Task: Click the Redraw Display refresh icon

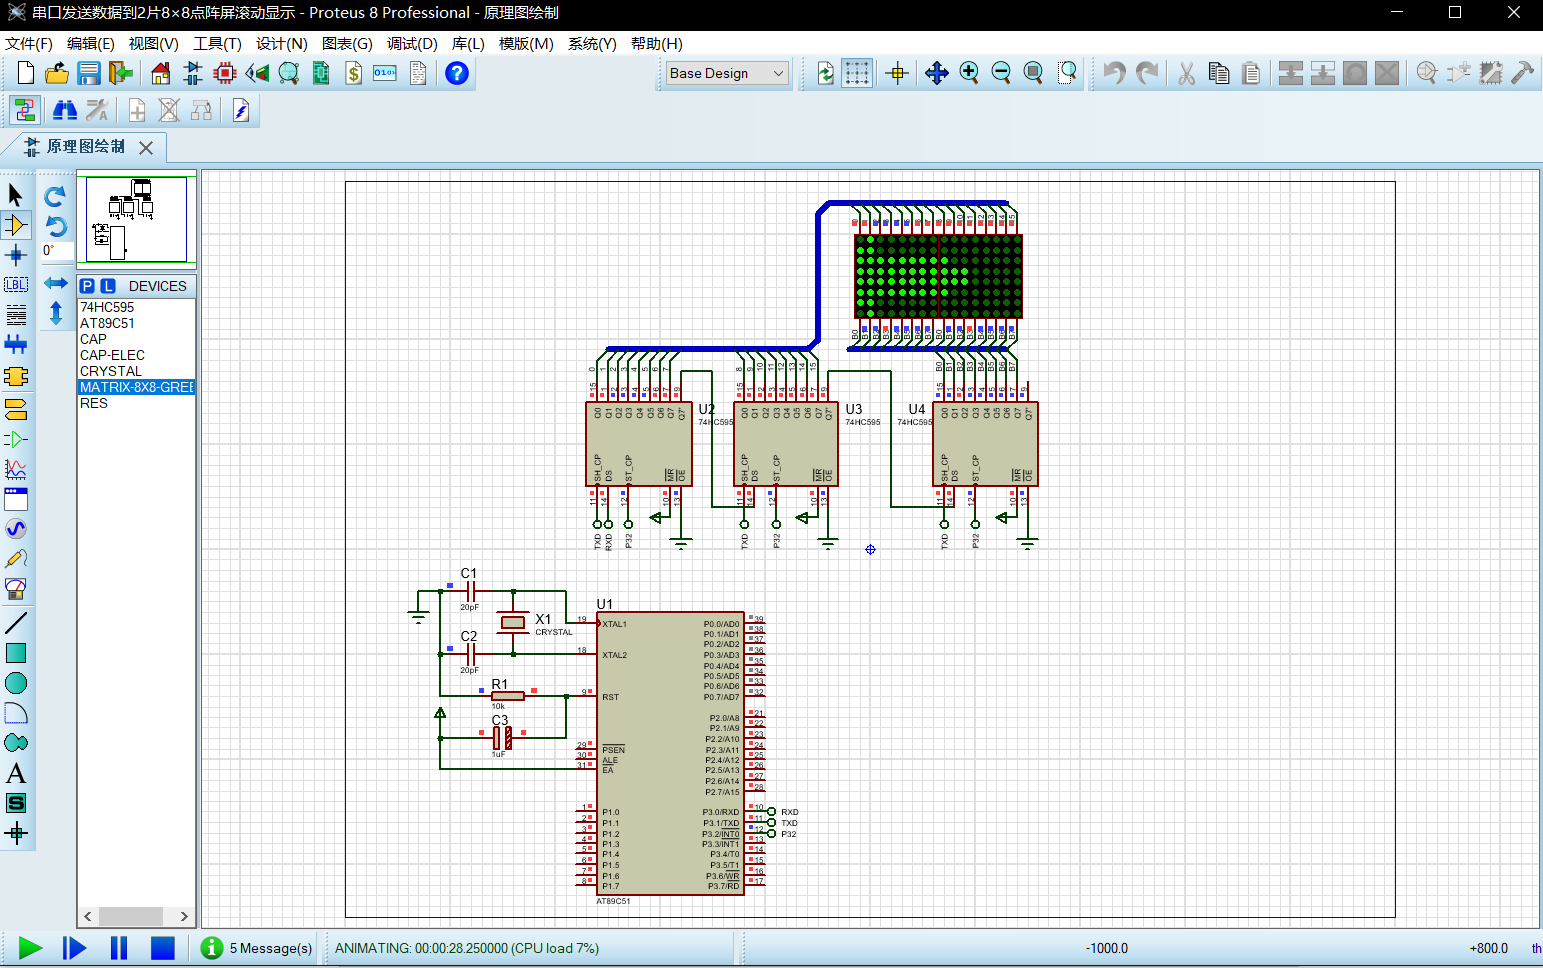Action: pos(825,73)
